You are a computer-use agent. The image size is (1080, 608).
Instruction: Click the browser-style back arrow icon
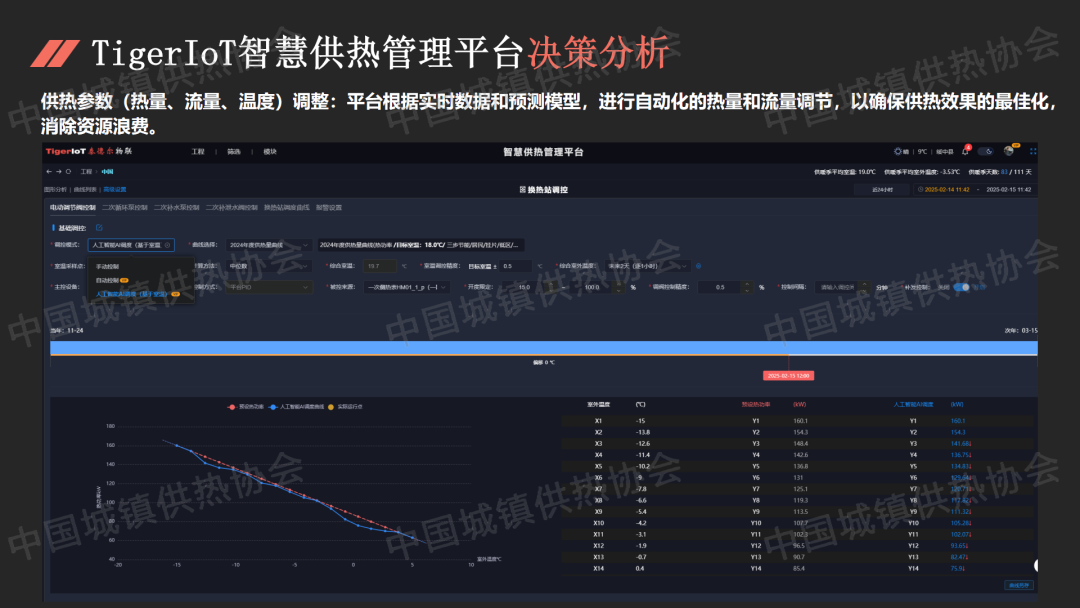point(48,171)
